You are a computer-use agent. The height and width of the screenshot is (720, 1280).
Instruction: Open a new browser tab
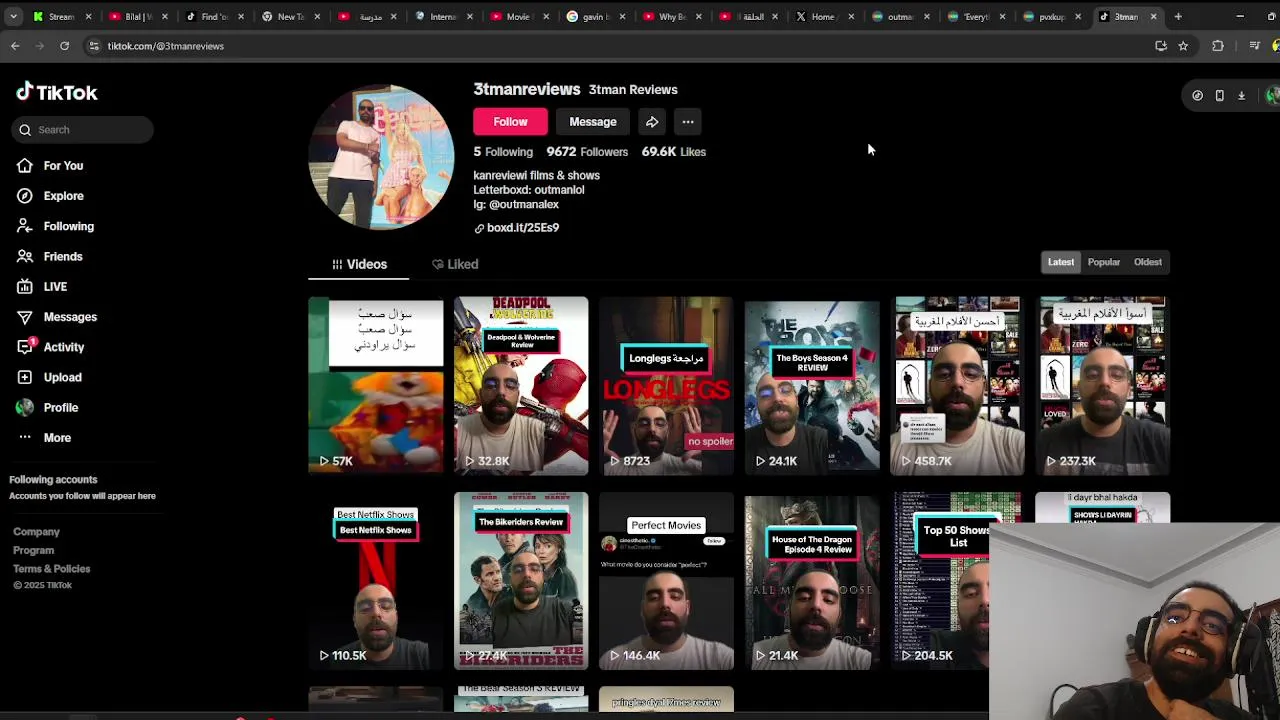[x=1178, y=16]
